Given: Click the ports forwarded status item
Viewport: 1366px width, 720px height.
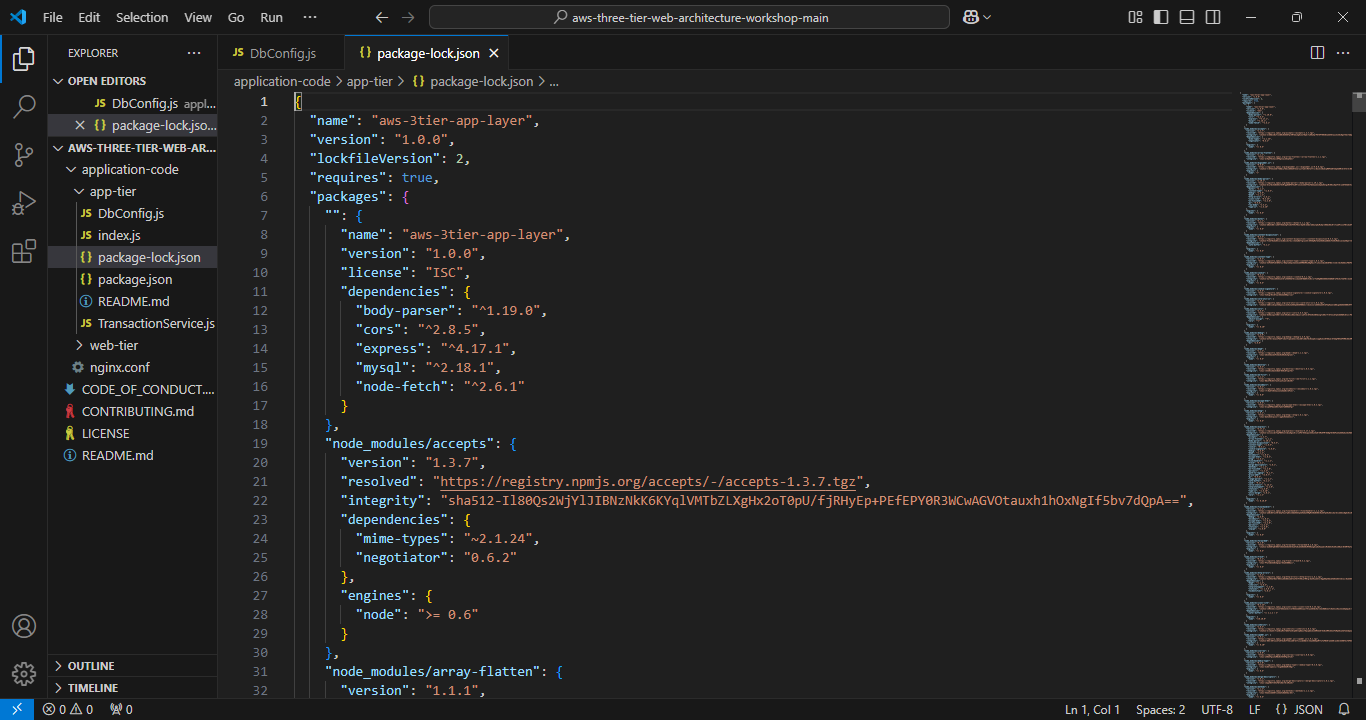Looking at the screenshot, I should coord(121,709).
